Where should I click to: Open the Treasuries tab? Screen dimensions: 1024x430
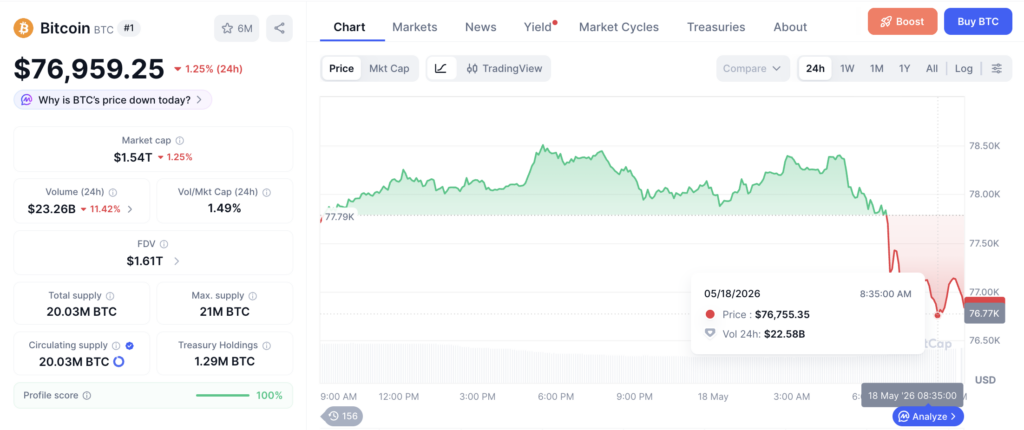tap(716, 27)
